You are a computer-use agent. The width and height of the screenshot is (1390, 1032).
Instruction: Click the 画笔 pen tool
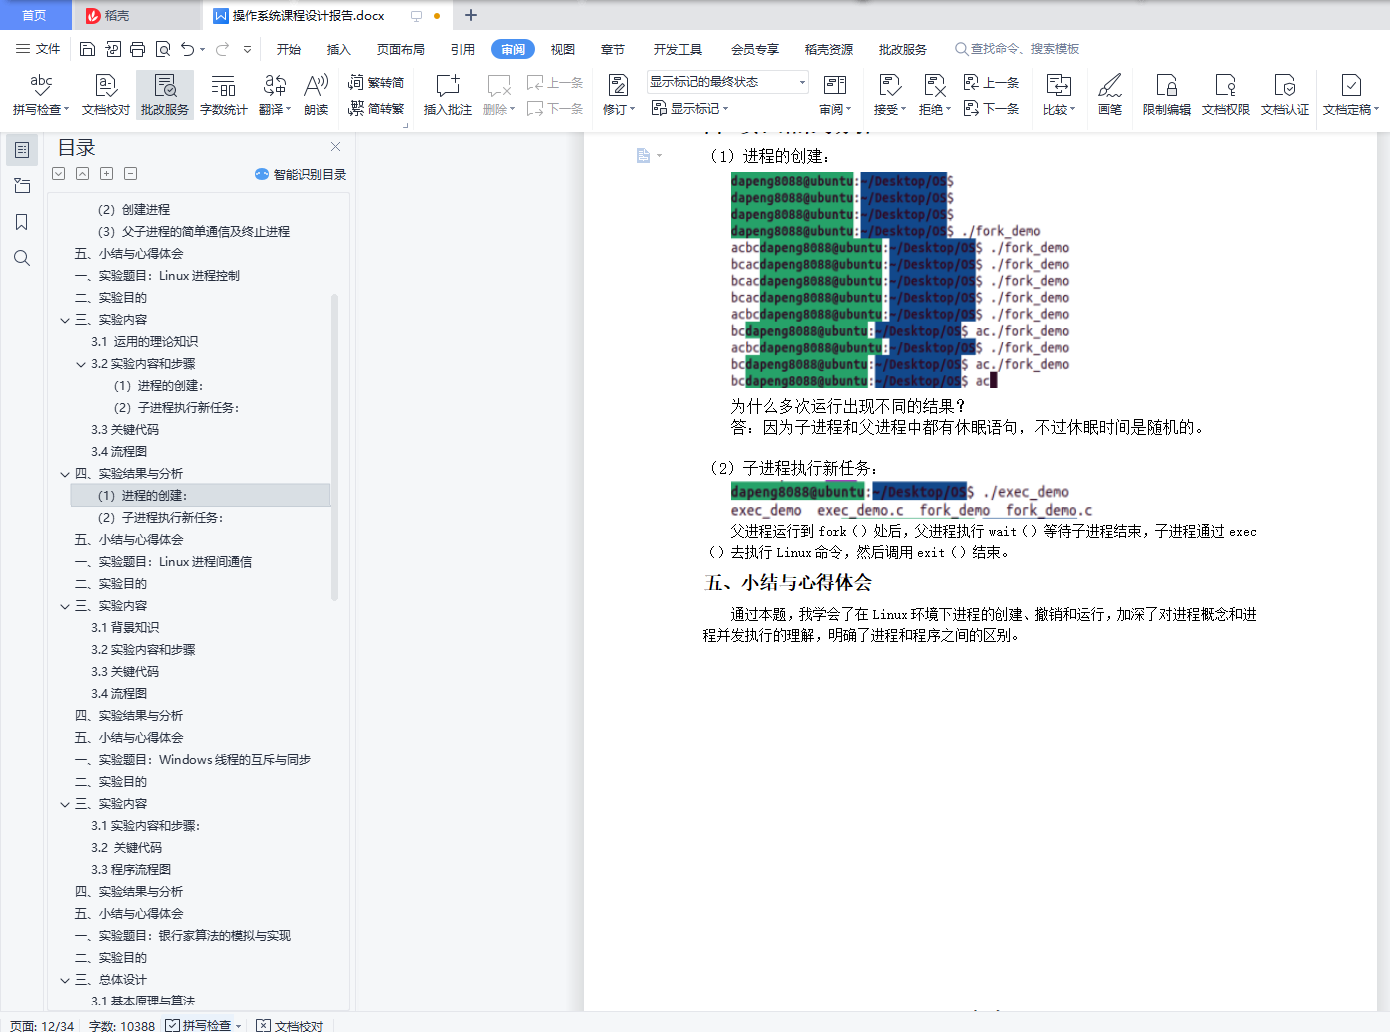1110,95
